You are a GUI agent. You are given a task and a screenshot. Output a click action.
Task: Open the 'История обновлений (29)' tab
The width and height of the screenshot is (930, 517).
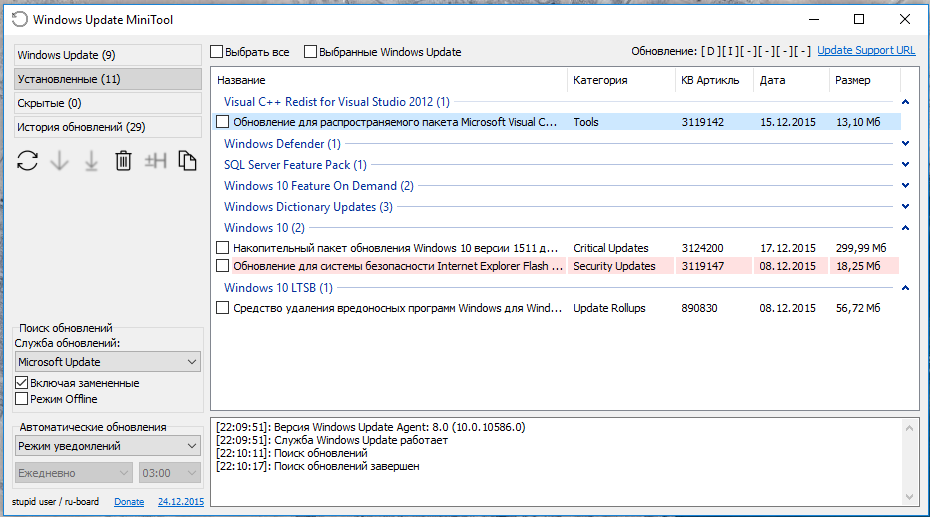pyautogui.click(x=108, y=127)
